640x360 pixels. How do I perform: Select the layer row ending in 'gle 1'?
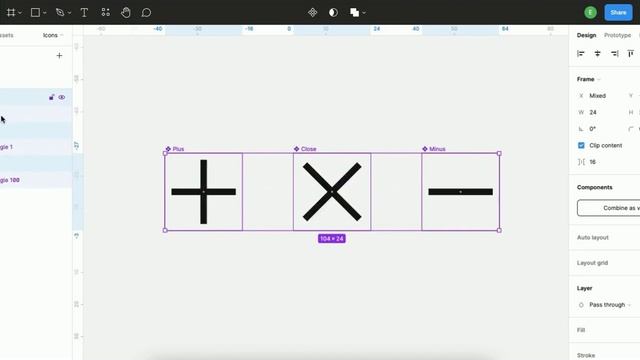click(x=36, y=147)
